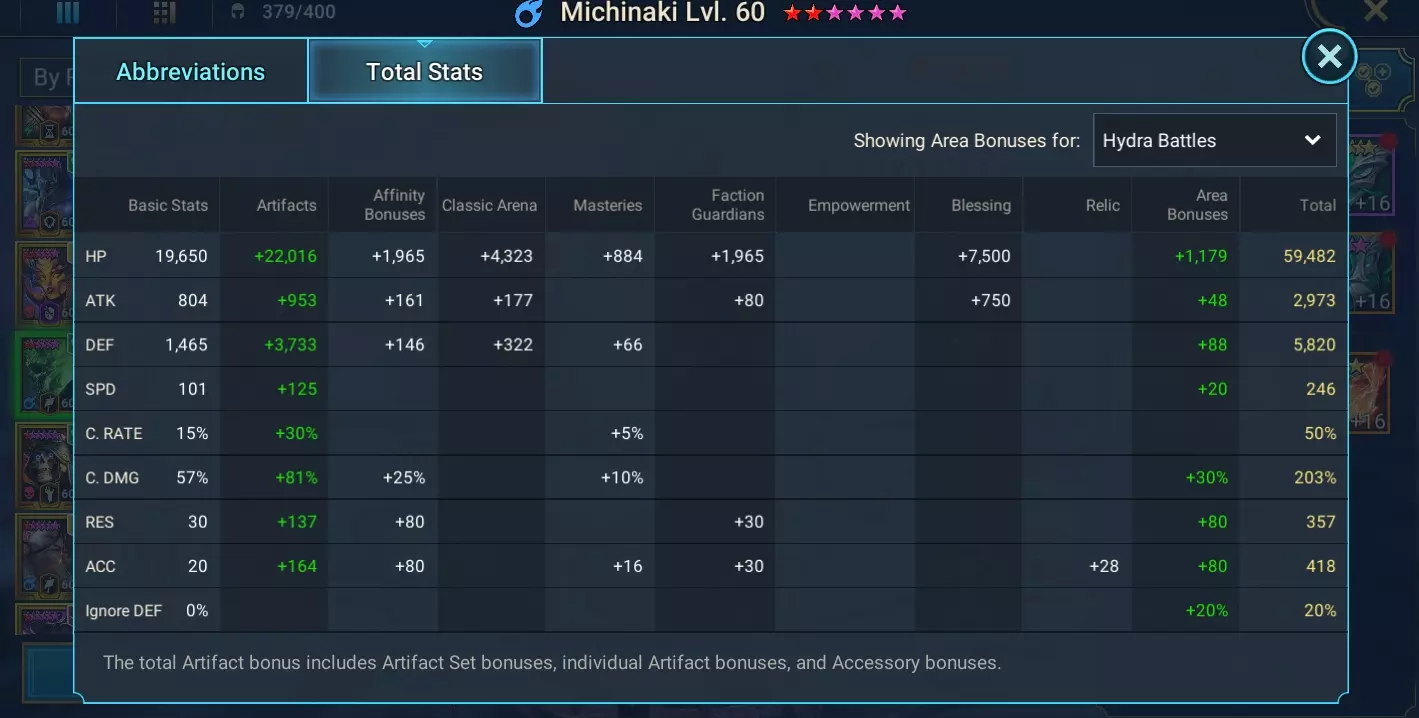This screenshot has height=718, width=1419.
Task: Click the Basic Stats column header
Action: (168, 205)
